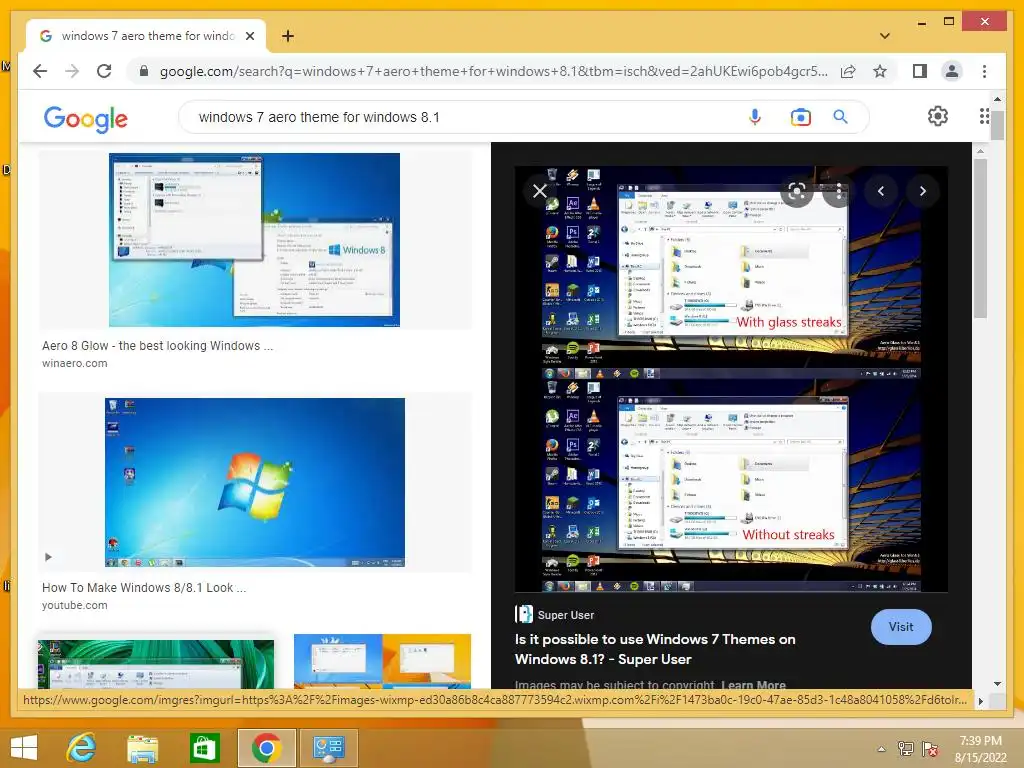Open the Super User source link
This screenshot has width=1024, height=768.
point(554,615)
